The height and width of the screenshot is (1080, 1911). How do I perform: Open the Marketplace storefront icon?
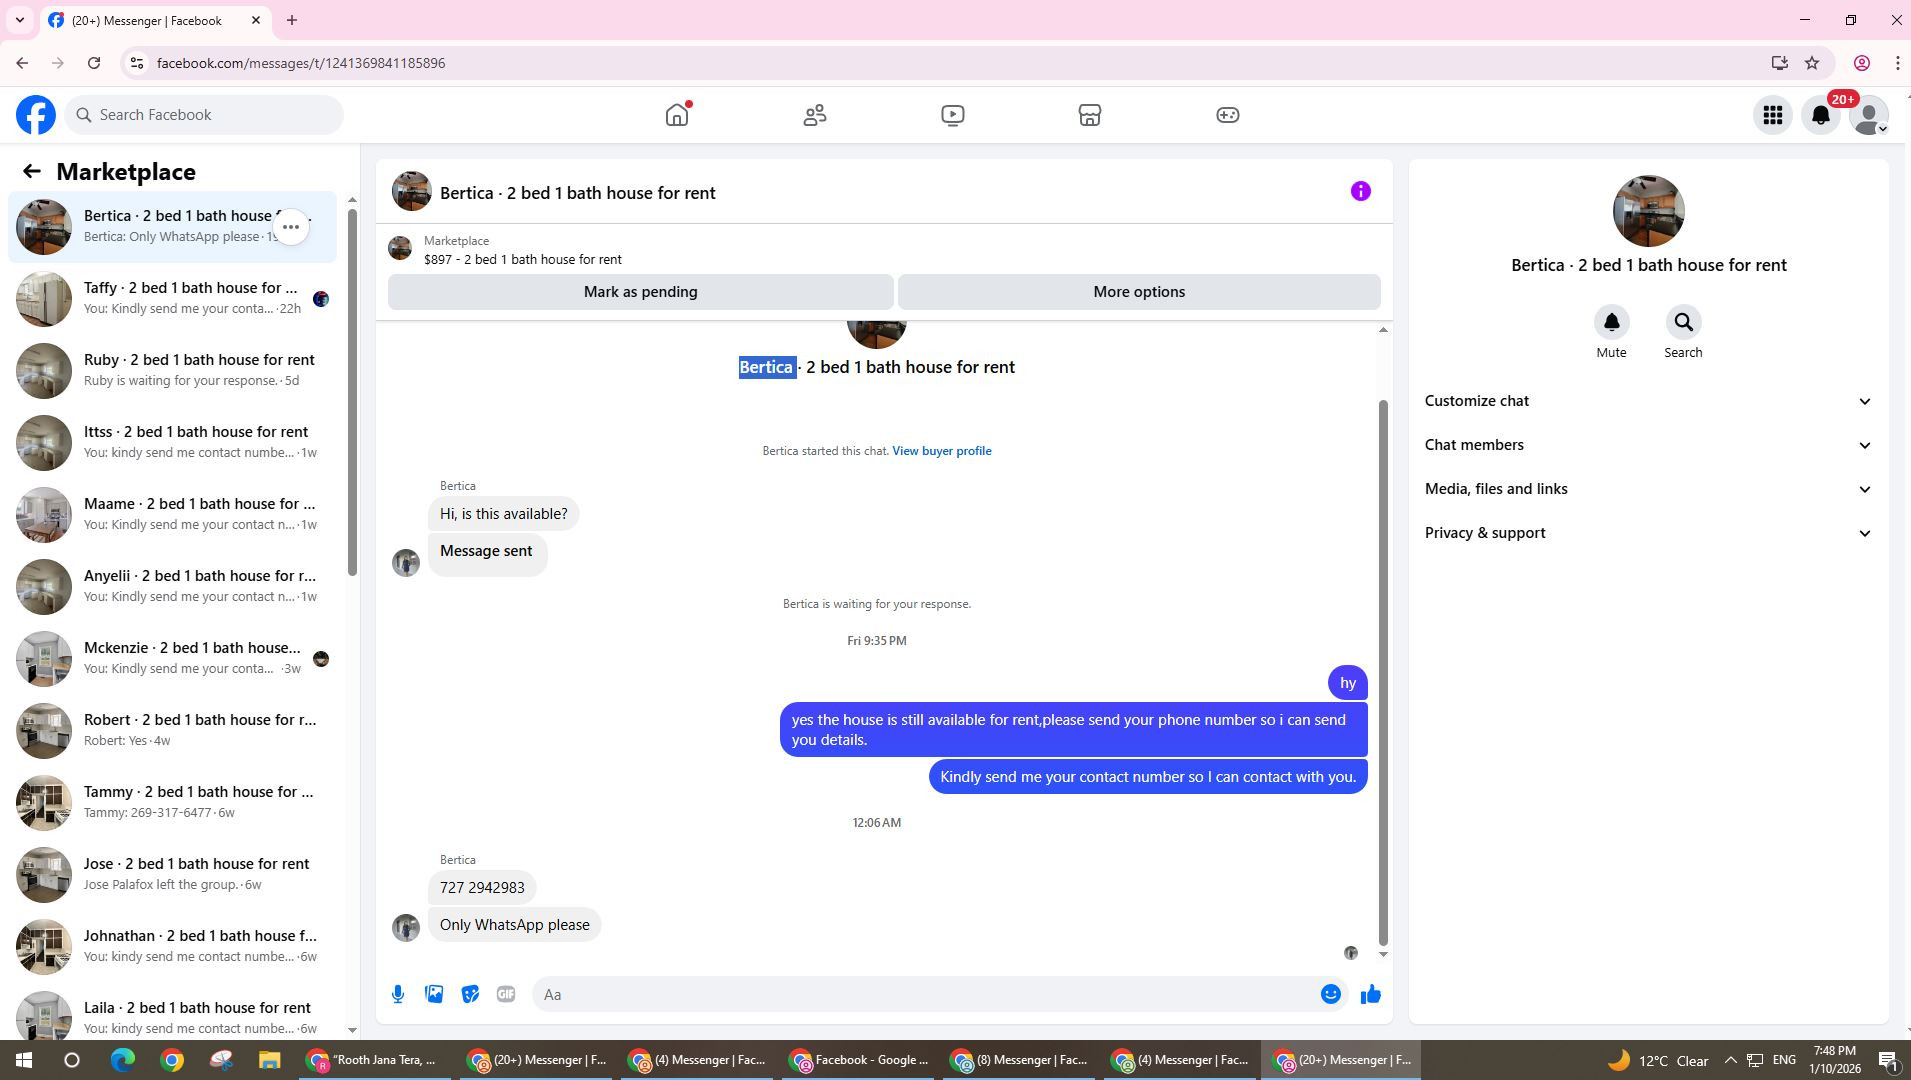[1090, 115]
